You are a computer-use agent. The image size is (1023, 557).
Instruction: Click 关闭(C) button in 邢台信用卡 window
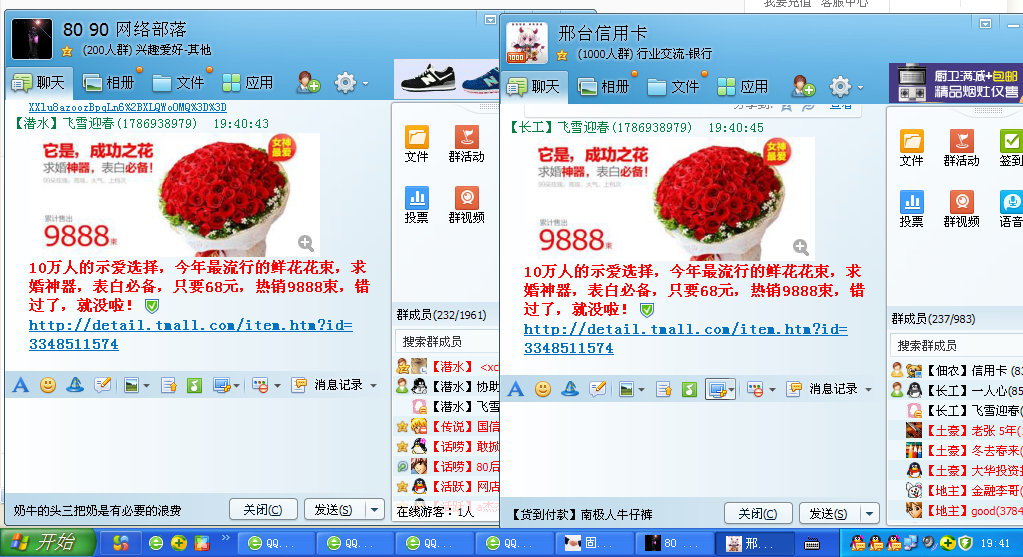758,513
